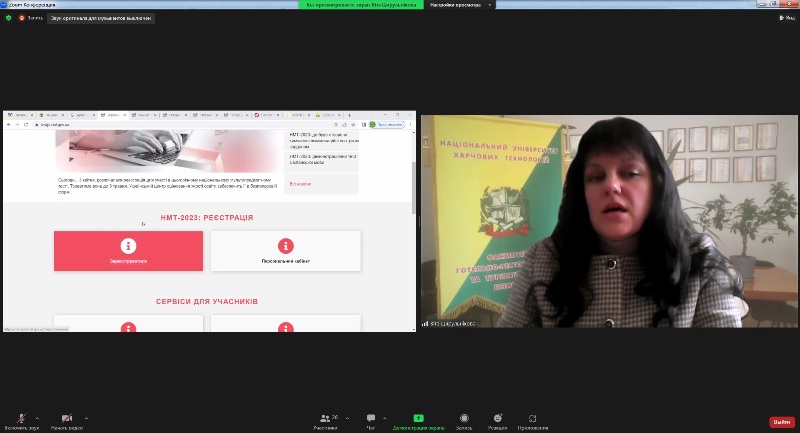Click the green browser profile avatar
Screen dimensions: 800x433
(x=372, y=124)
